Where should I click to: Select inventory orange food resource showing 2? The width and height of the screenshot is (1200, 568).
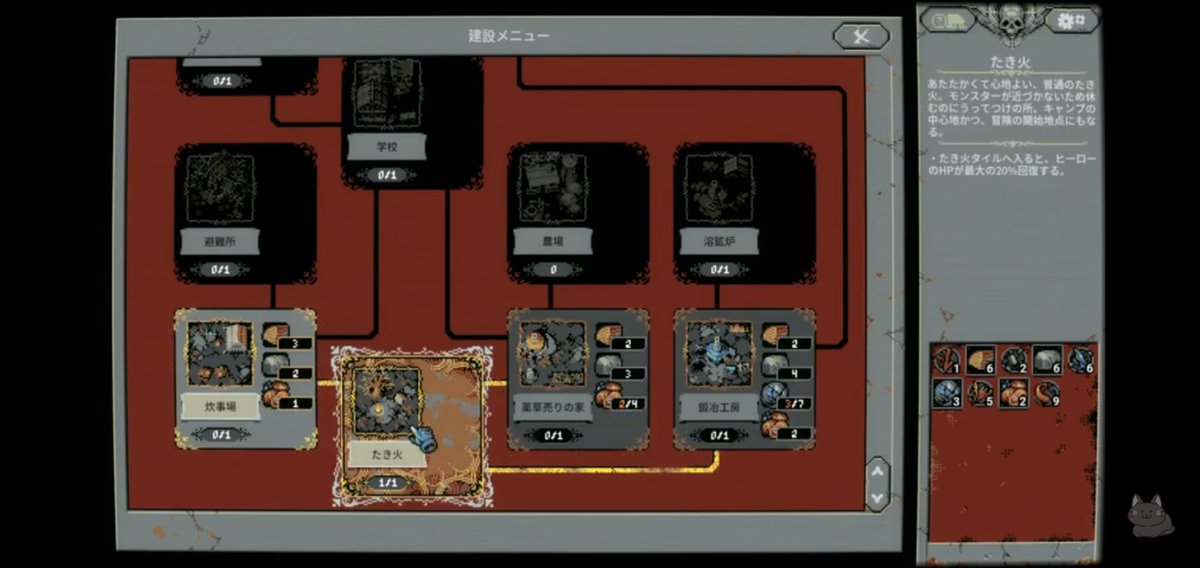(1013, 393)
